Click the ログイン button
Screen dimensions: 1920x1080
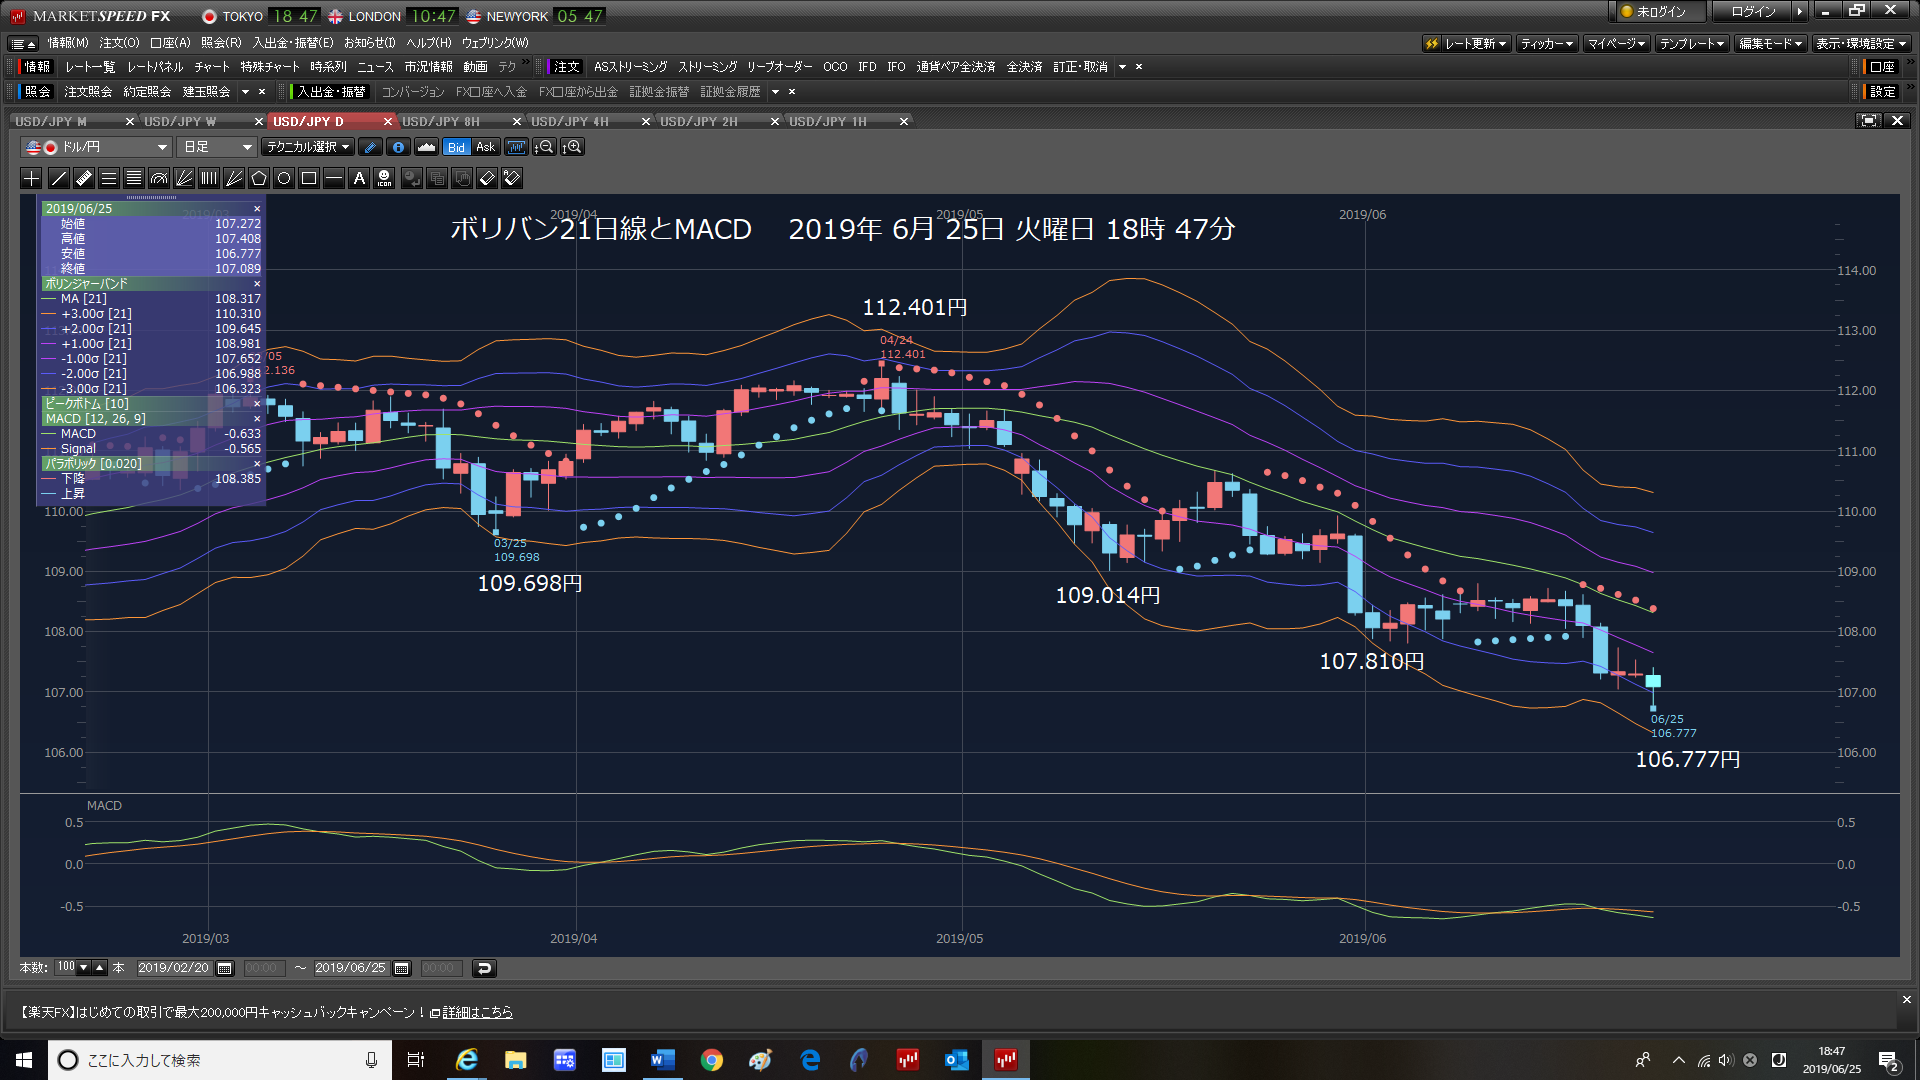[1754, 12]
